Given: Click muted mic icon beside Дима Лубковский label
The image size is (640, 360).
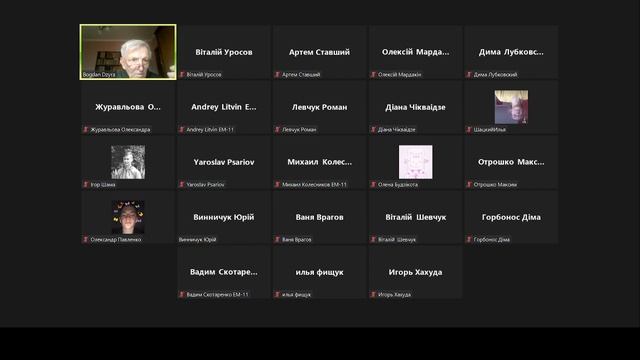Looking at the screenshot, I should (469, 75).
